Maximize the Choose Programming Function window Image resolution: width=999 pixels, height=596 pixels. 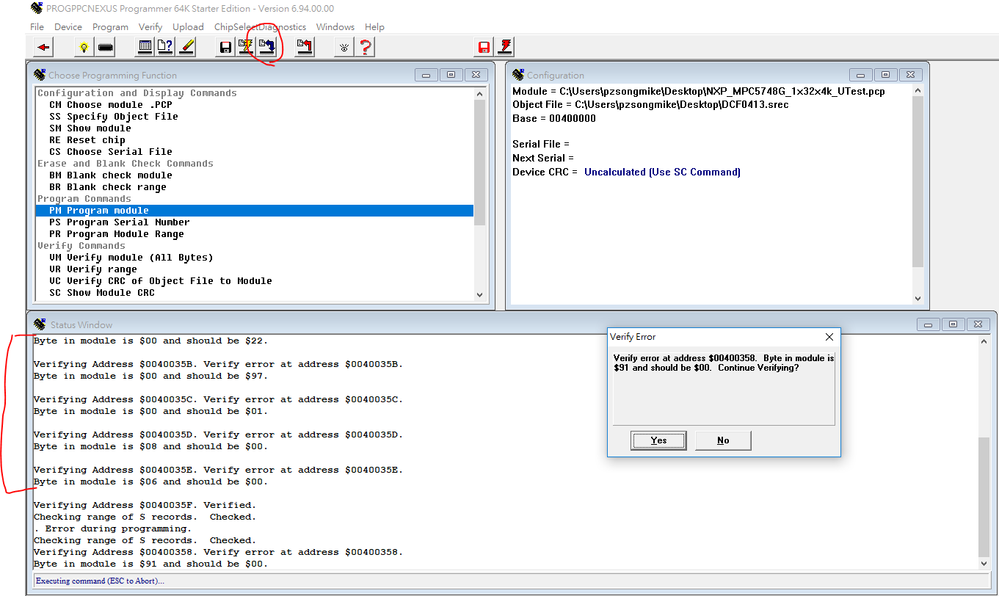click(451, 75)
